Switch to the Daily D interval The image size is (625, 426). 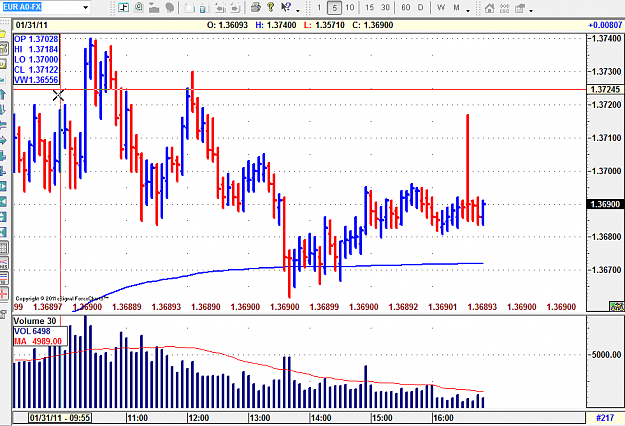420,8
